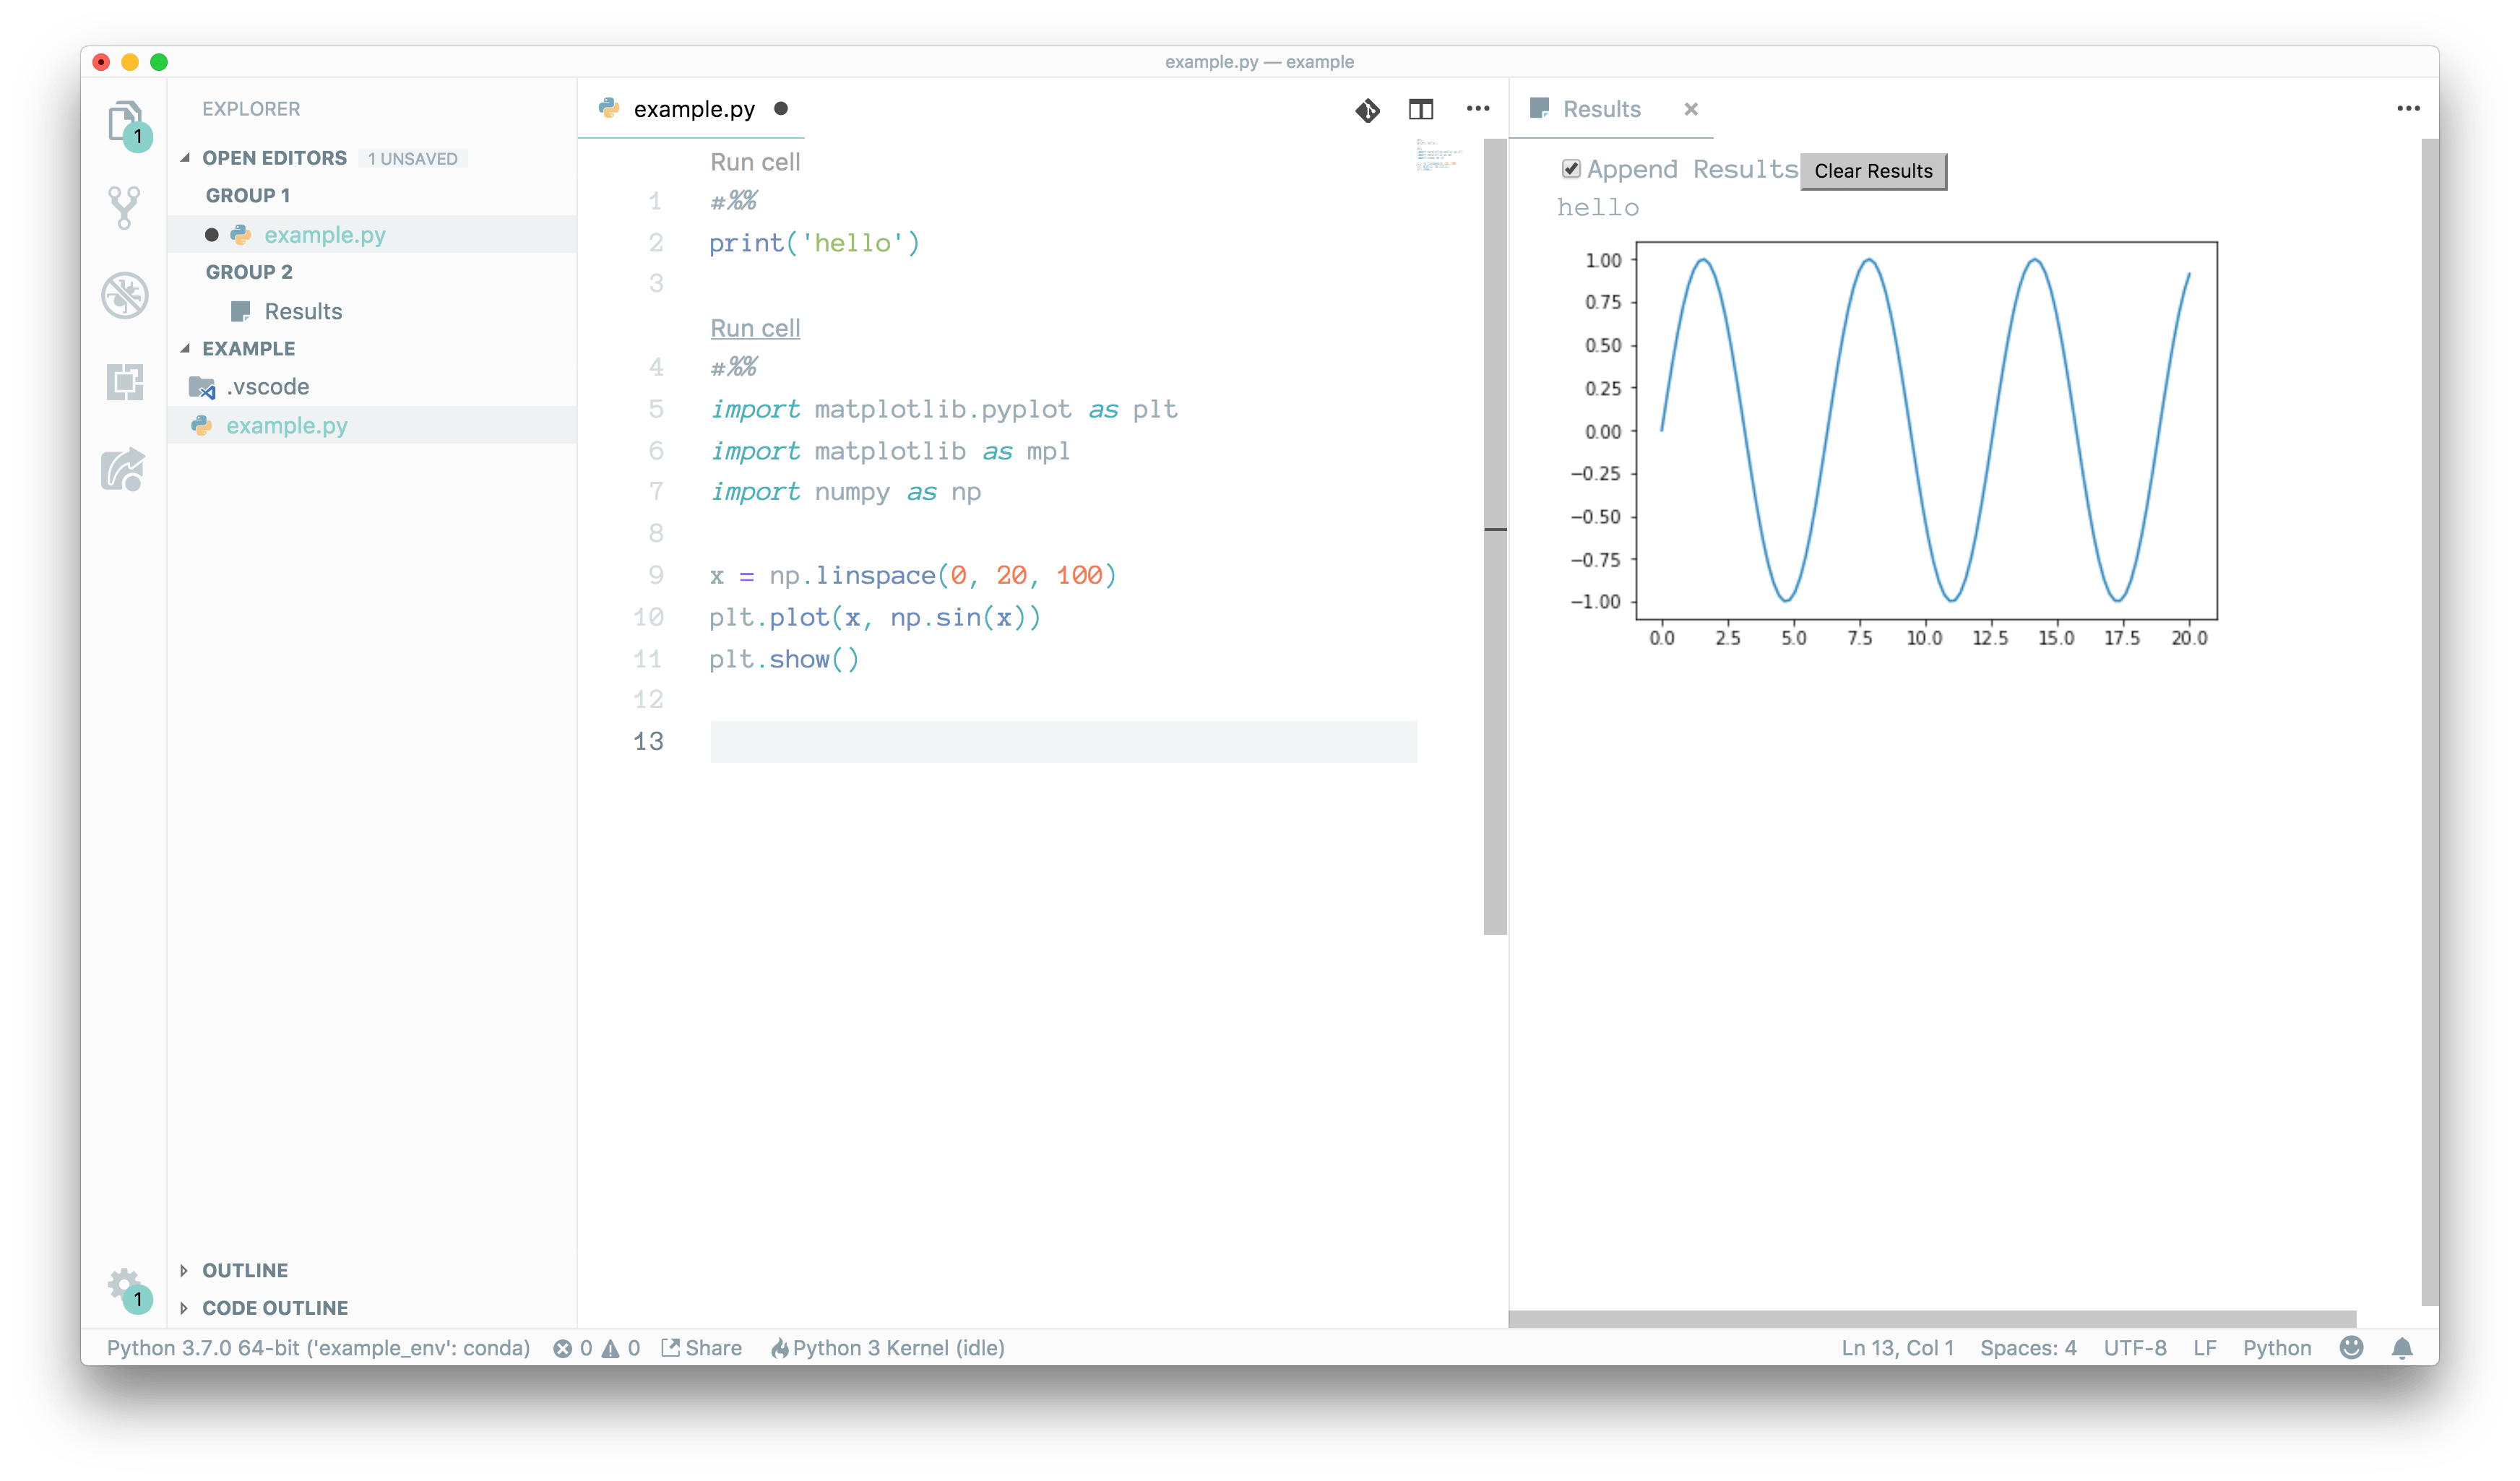Image resolution: width=2520 pixels, height=1481 pixels.
Task: Click Run cell above print('hello')
Action: pyautogui.click(x=754, y=161)
